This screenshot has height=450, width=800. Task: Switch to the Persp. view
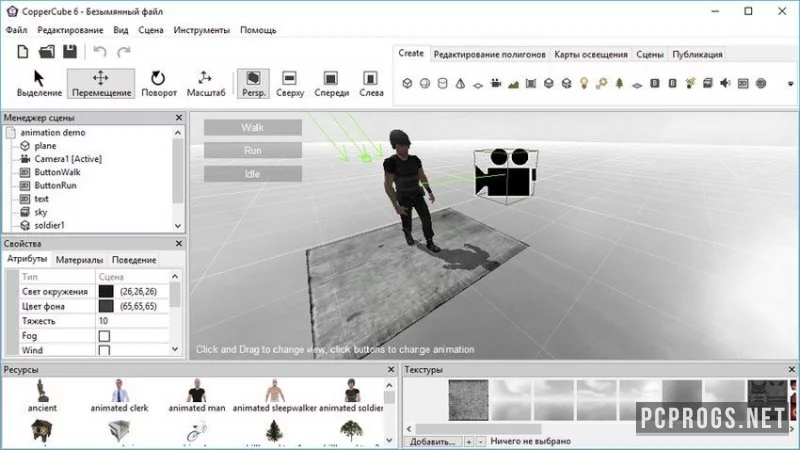coord(253,84)
